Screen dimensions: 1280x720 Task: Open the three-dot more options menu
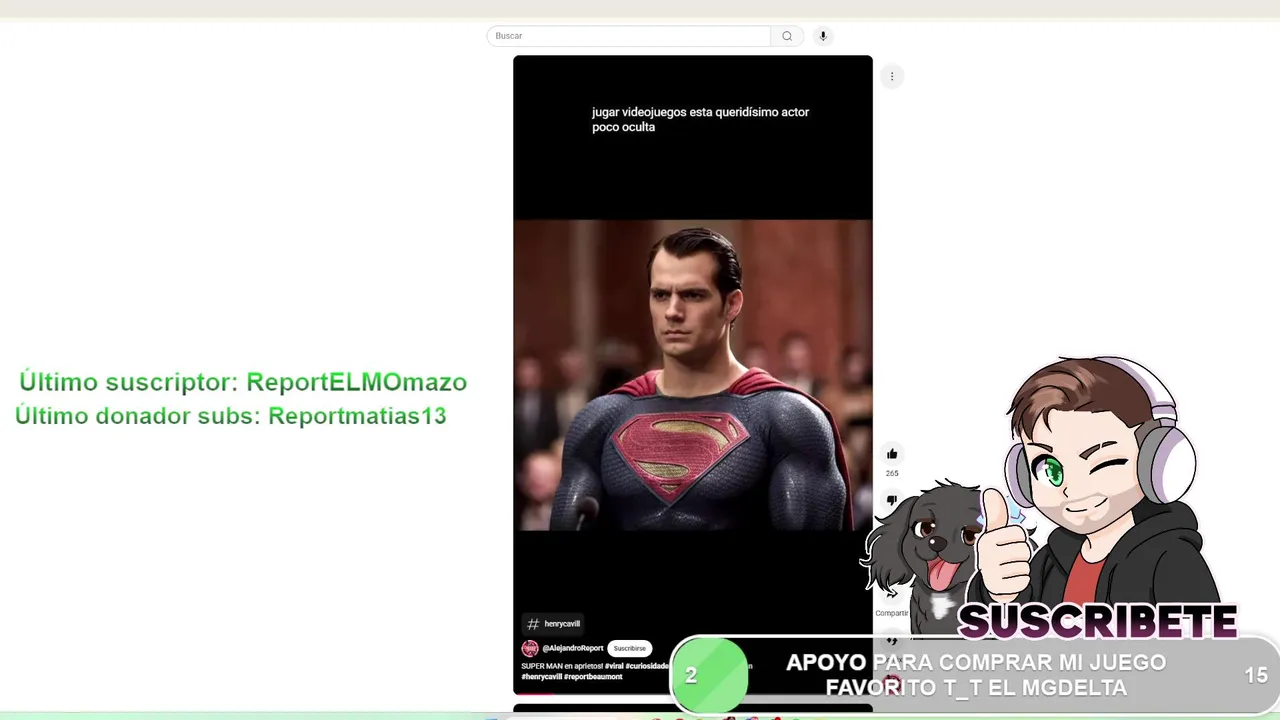892,76
